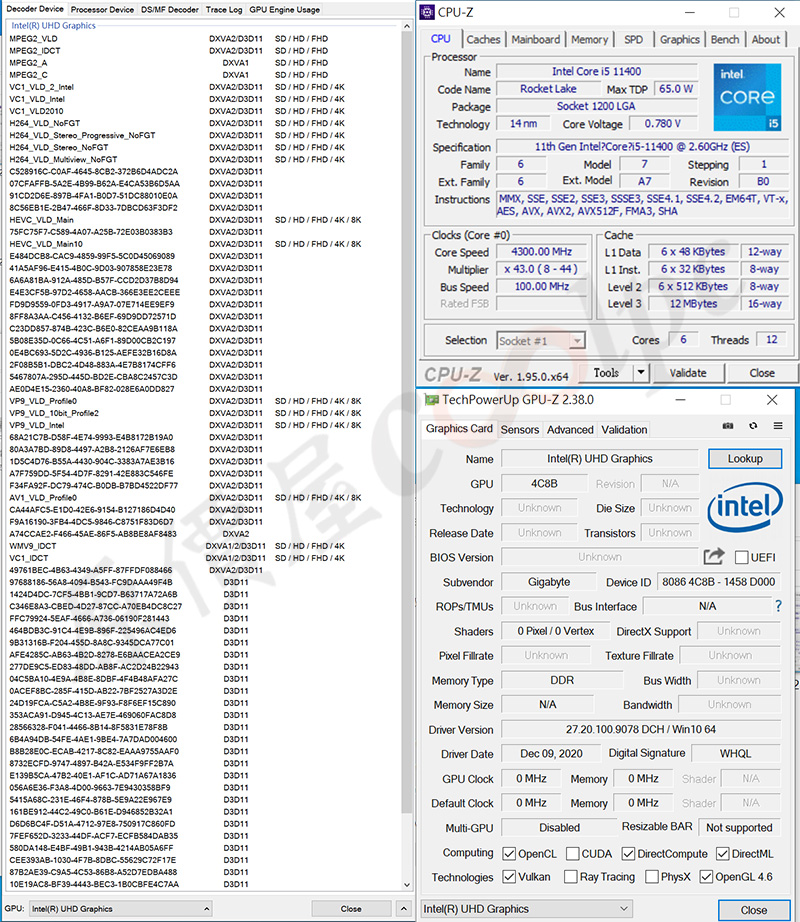Click the GPU-Z app icon in title bar
This screenshot has height=922, width=800.
[x=431, y=400]
